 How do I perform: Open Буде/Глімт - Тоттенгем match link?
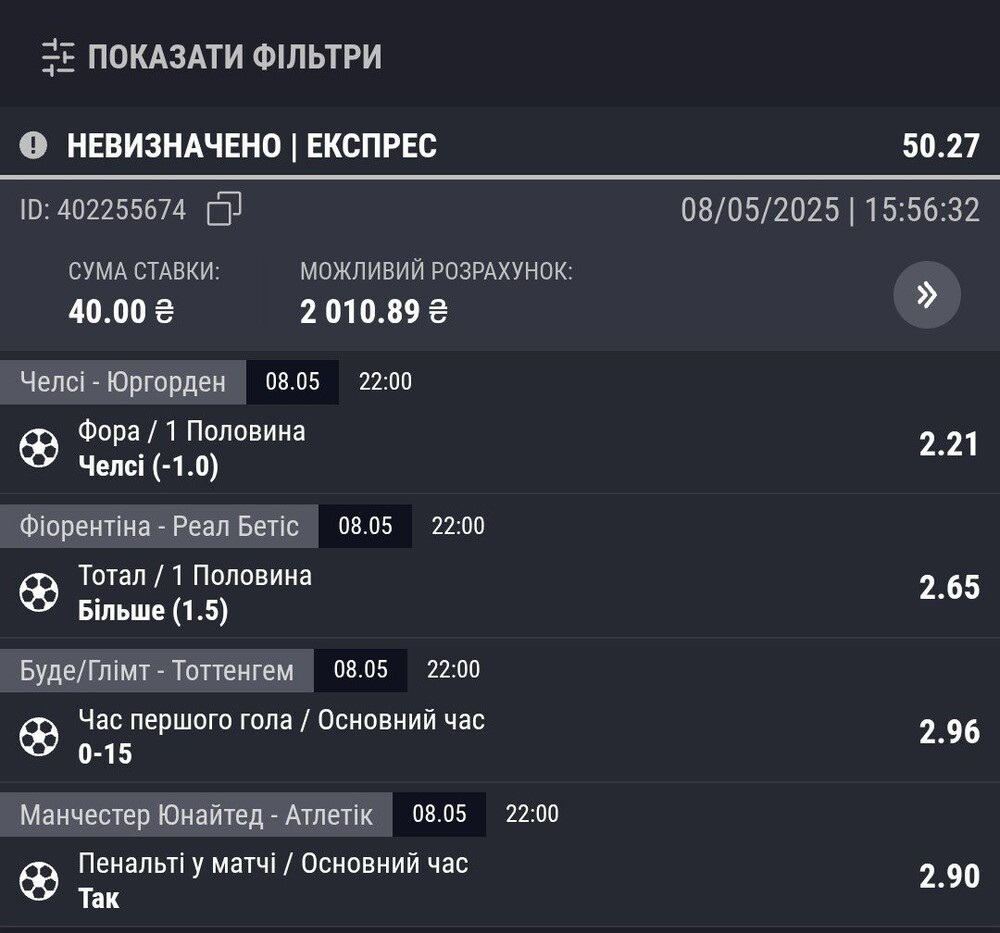pyautogui.click(x=157, y=670)
